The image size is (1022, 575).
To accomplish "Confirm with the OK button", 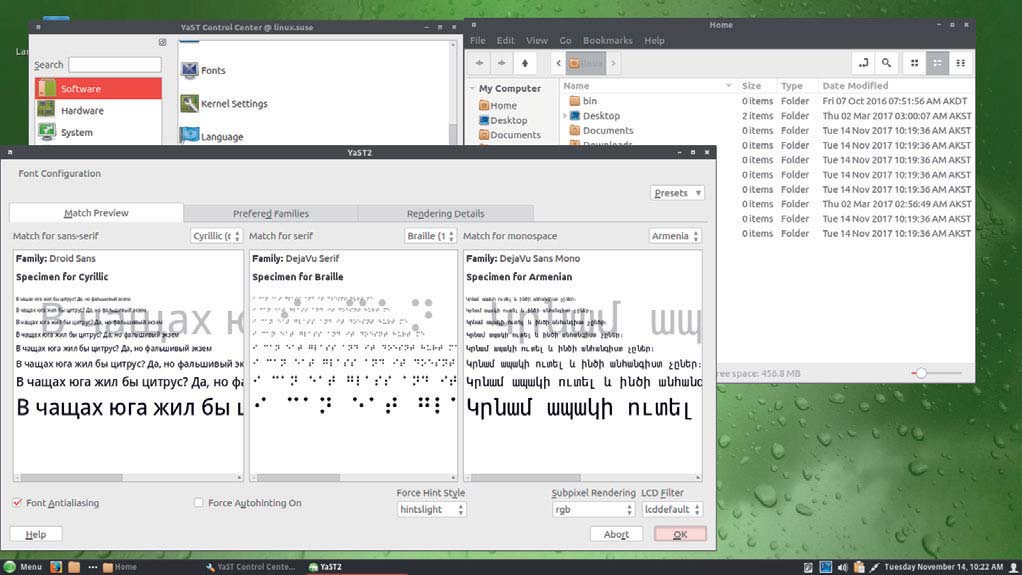I will click(x=680, y=534).
